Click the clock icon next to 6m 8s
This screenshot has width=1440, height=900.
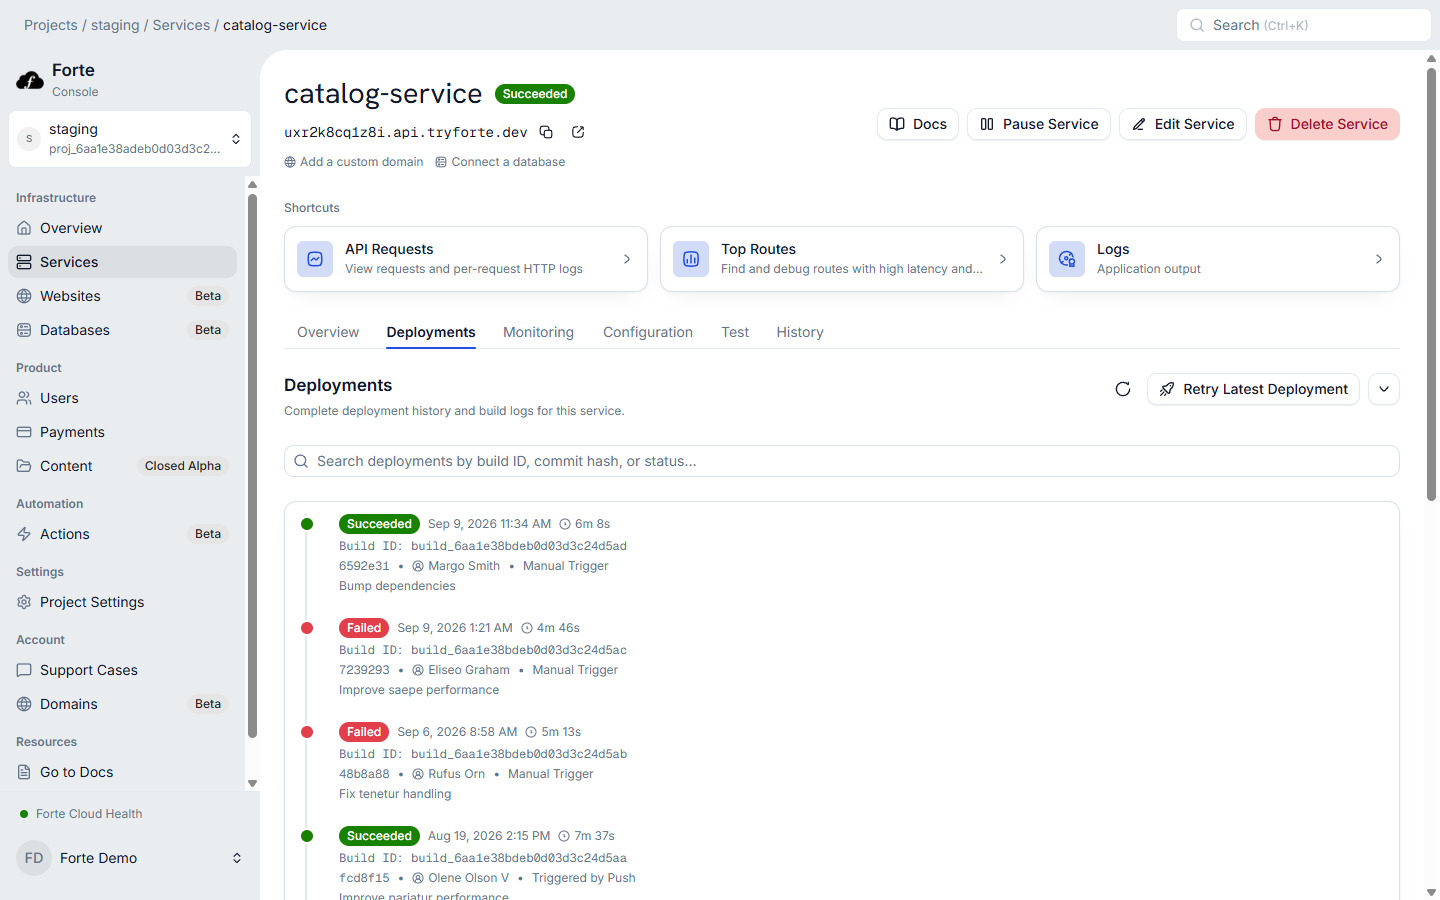coord(565,524)
